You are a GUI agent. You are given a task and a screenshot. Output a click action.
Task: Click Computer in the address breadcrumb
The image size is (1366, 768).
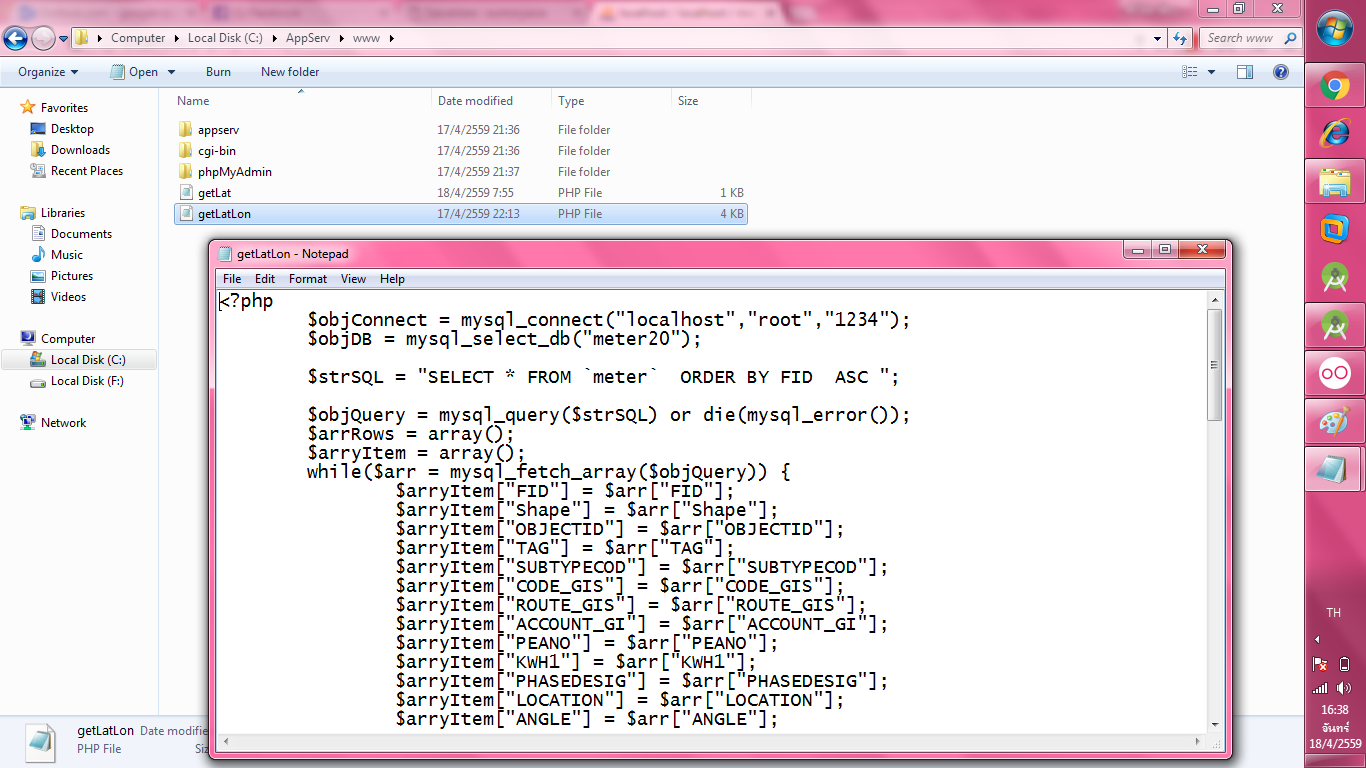point(138,38)
